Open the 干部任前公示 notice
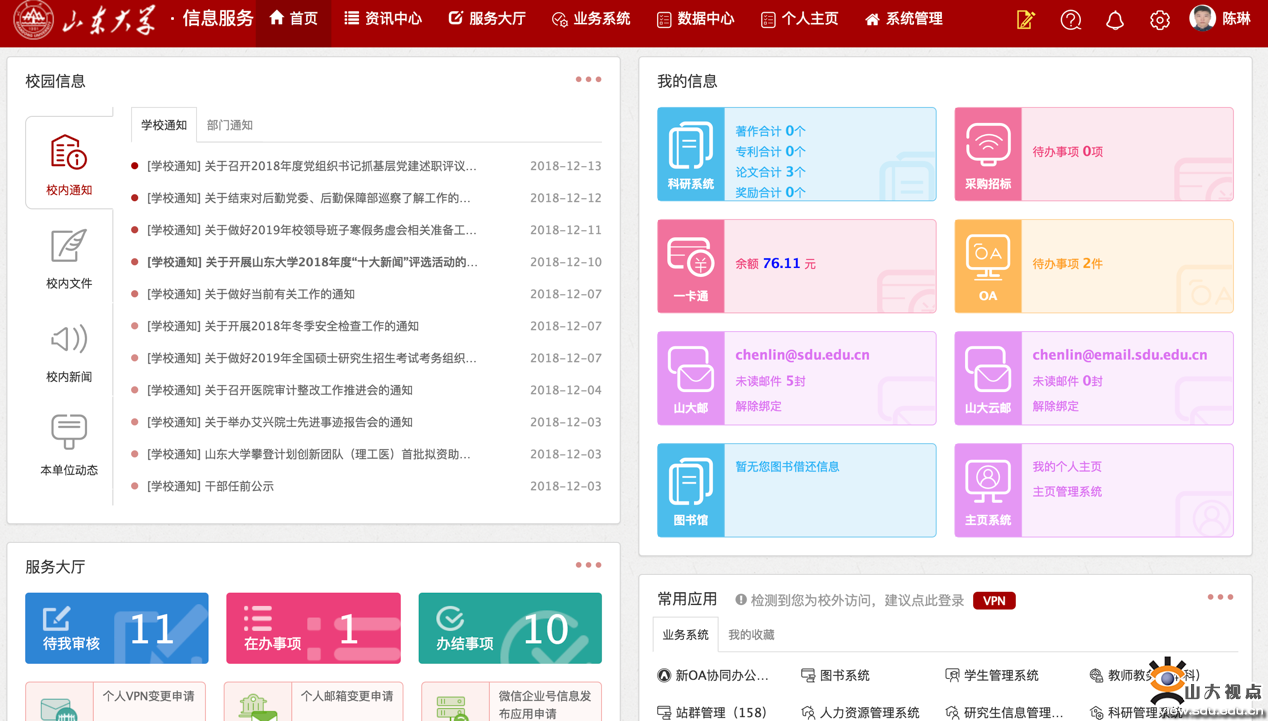 click(210, 486)
